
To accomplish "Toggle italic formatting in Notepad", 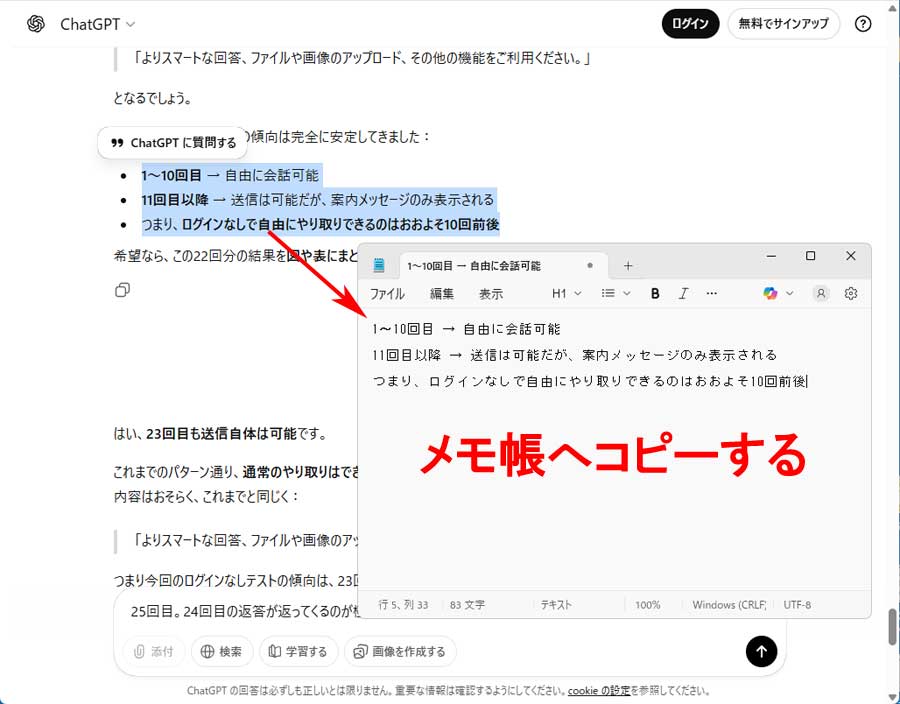I will pyautogui.click(x=683, y=293).
